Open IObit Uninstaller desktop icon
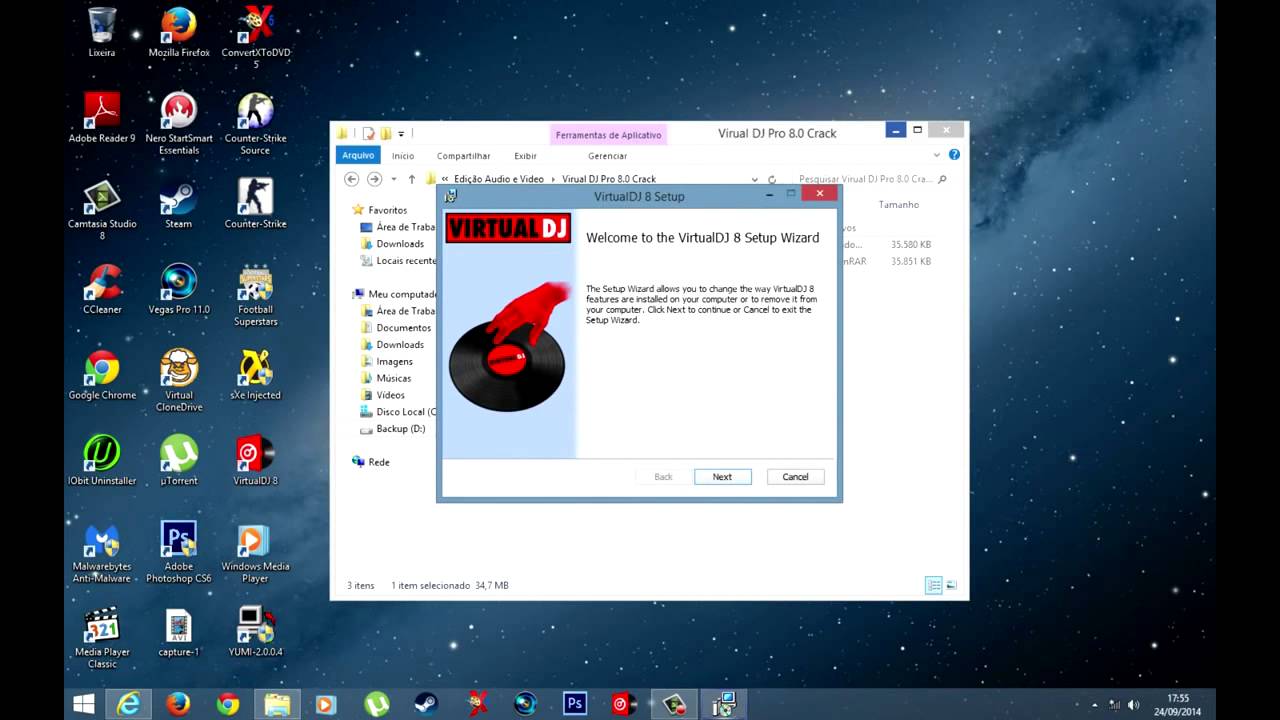The height and width of the screenshot is (720, 1280). (101, 460)
